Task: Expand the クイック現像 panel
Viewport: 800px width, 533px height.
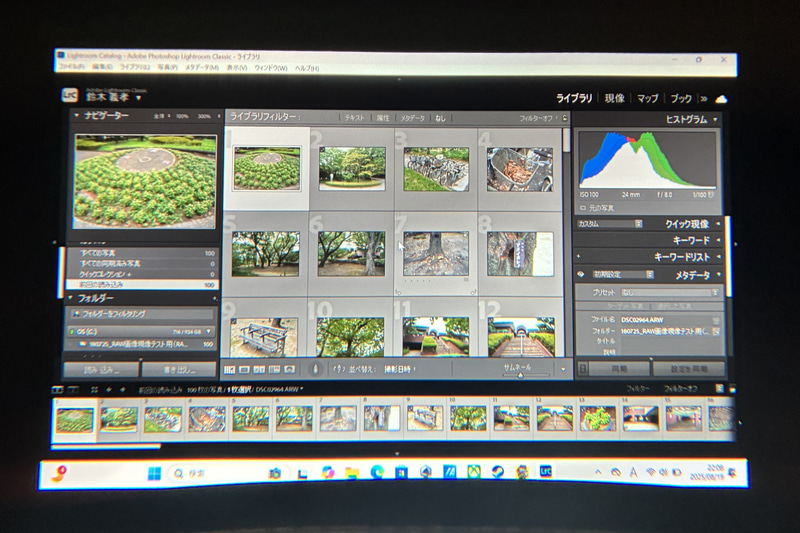Action: pyautogui.click(x=718, y=223)
